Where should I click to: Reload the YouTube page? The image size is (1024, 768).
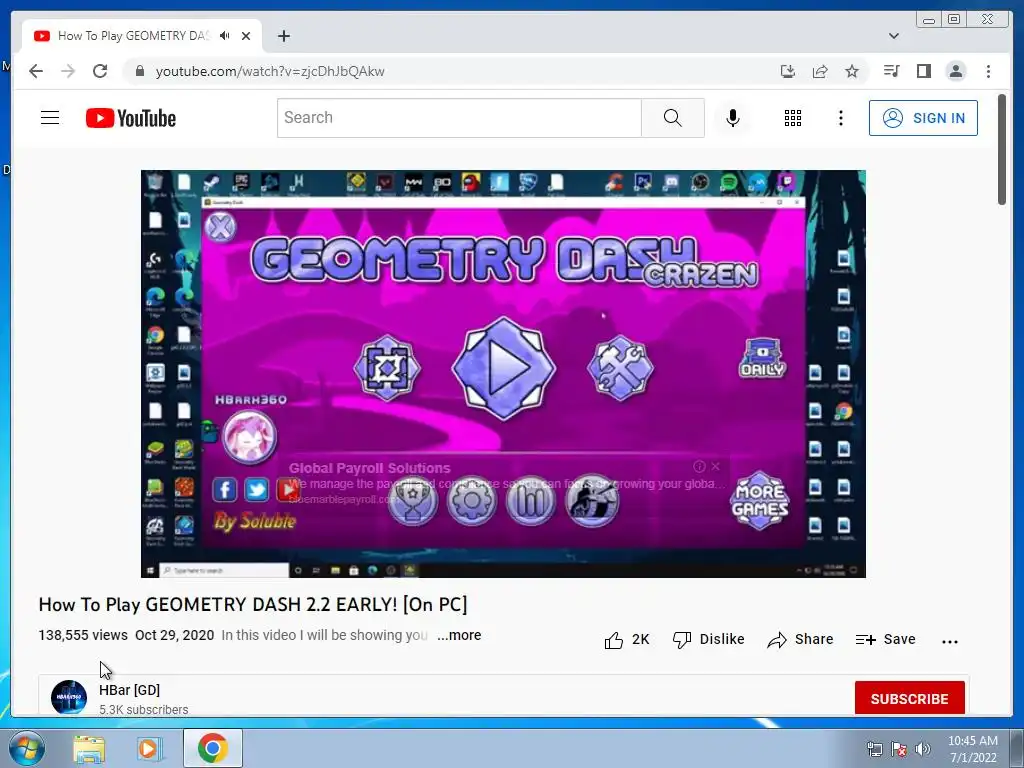[100, 71]
